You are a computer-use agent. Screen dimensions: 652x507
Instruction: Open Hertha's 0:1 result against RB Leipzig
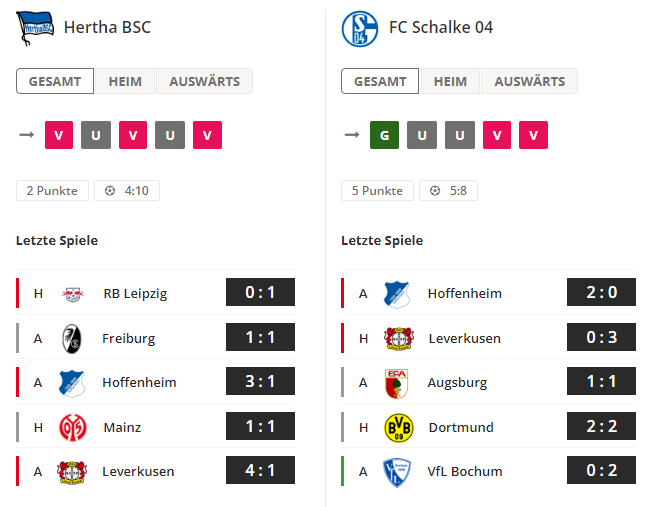coord(260,292)
